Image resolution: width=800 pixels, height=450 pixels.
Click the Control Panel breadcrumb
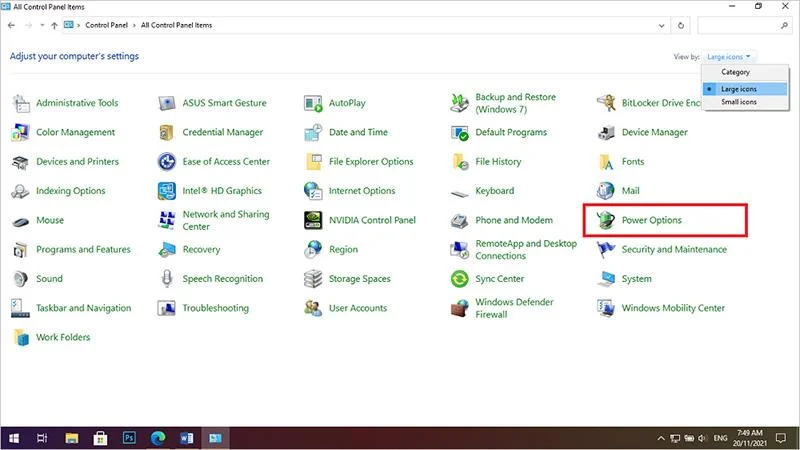click(106, 25)
